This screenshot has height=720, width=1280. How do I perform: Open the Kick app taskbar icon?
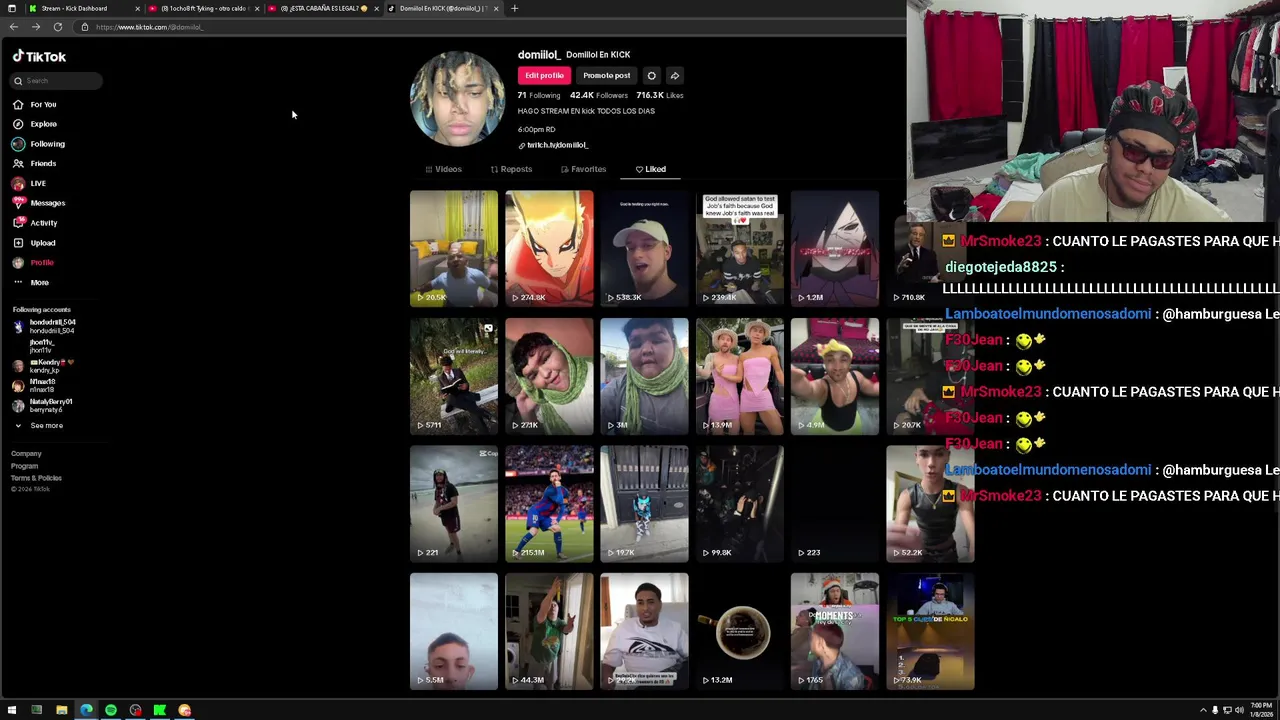[x=160, y=710]
